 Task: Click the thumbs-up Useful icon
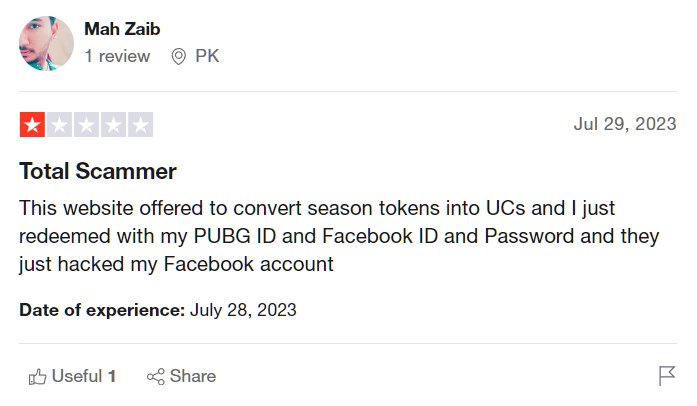coord(37,377)
